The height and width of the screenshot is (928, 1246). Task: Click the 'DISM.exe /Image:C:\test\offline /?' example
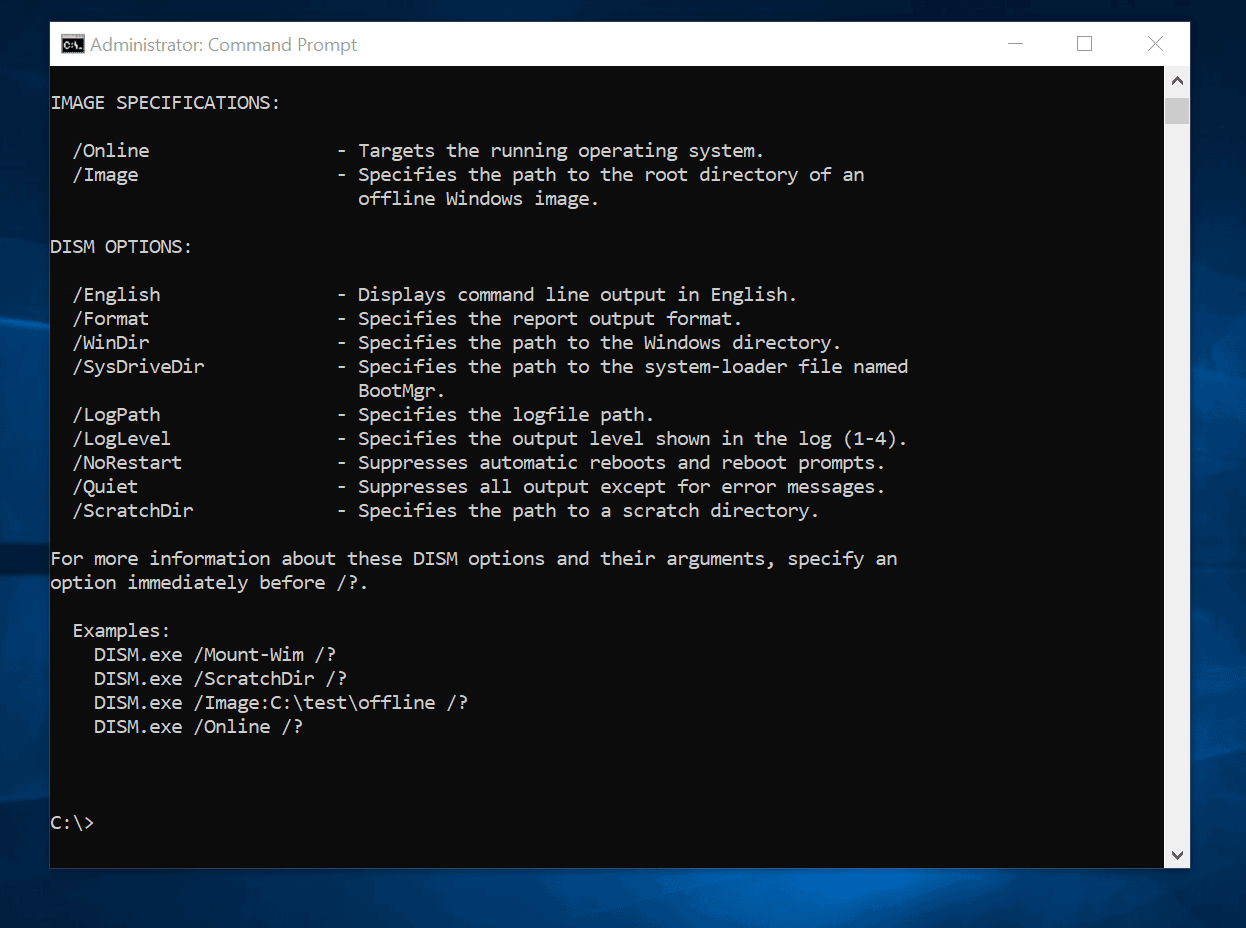pos(281,703)
